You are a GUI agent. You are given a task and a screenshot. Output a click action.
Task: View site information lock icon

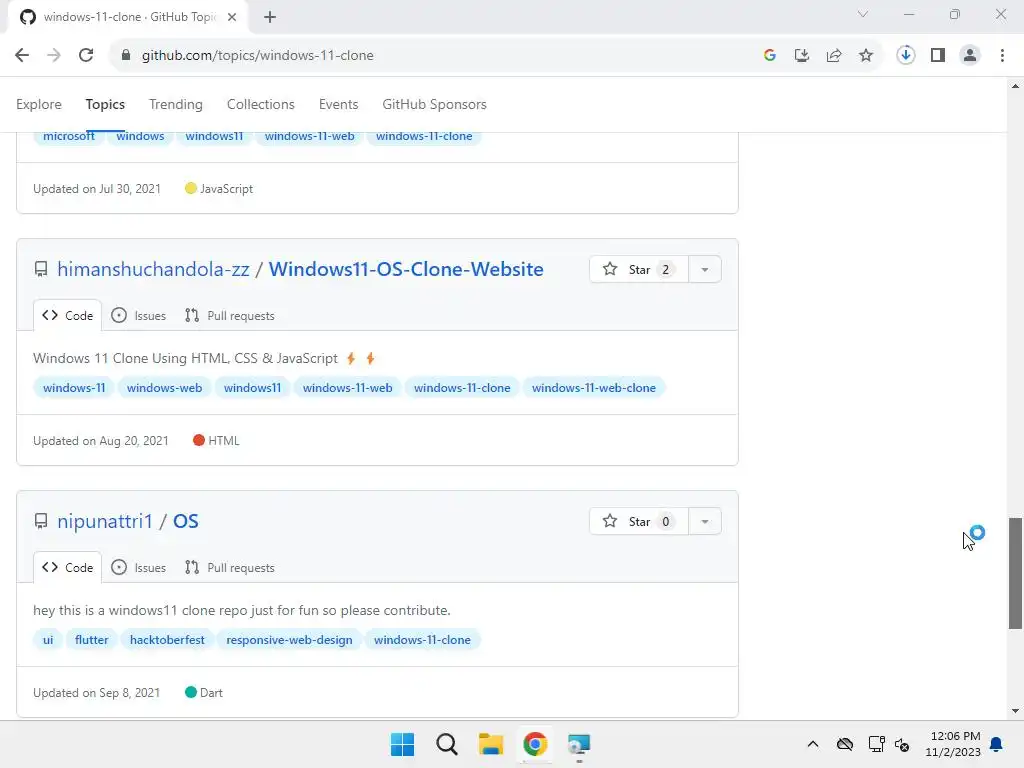(125, 56)
